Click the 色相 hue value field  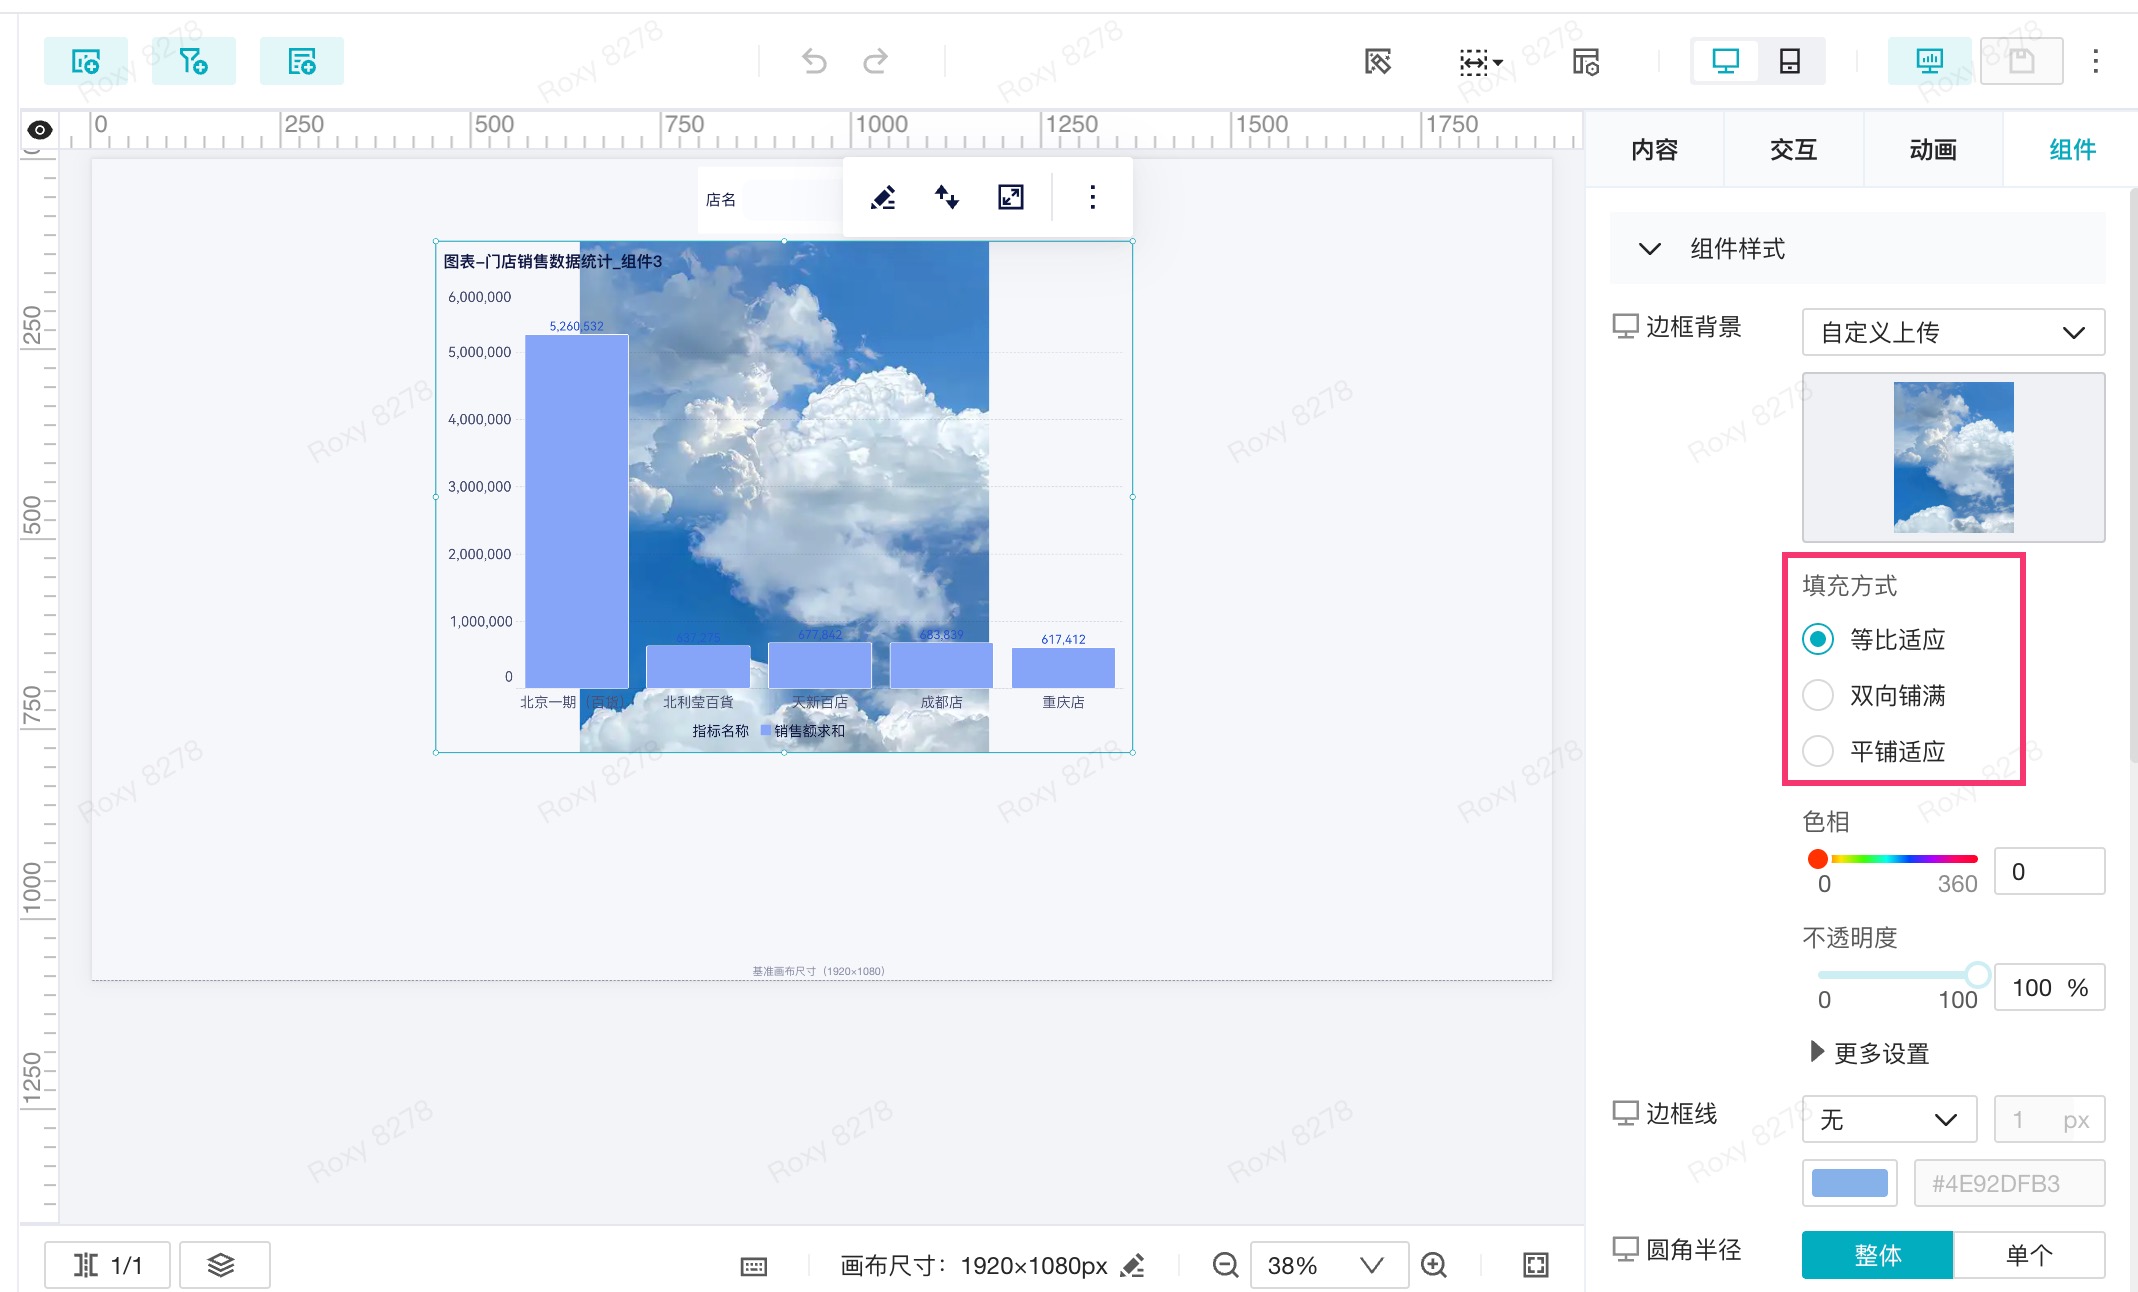click(2048, 872)
